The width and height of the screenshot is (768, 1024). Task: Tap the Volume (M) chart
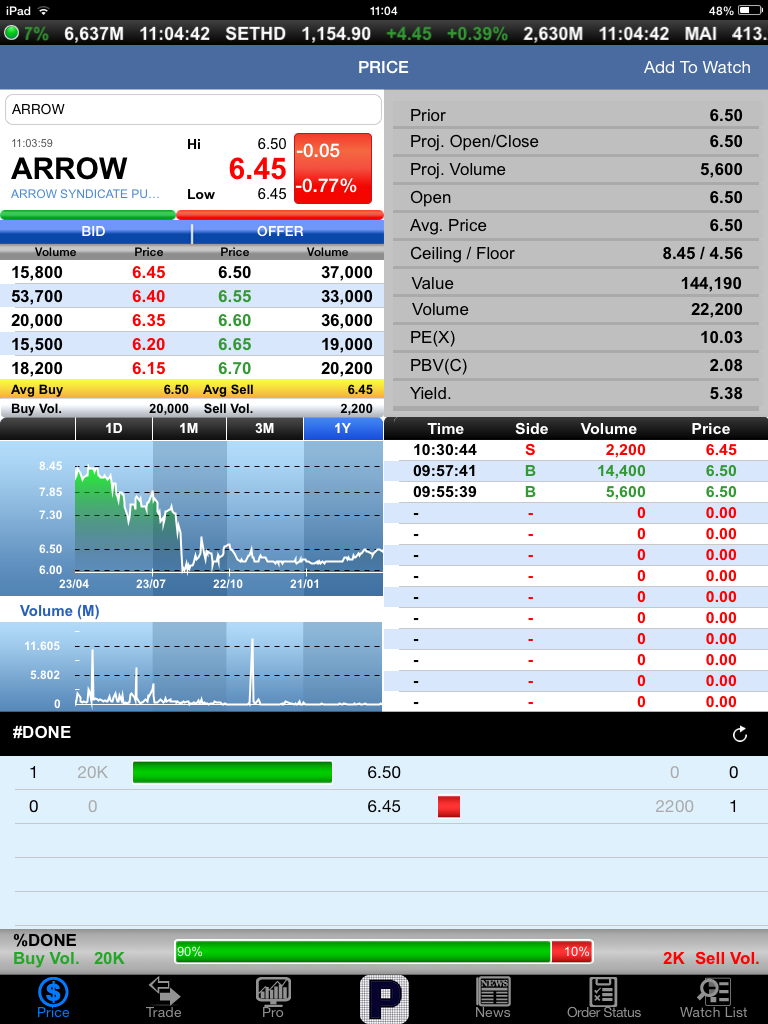click(x=191, y=666)
